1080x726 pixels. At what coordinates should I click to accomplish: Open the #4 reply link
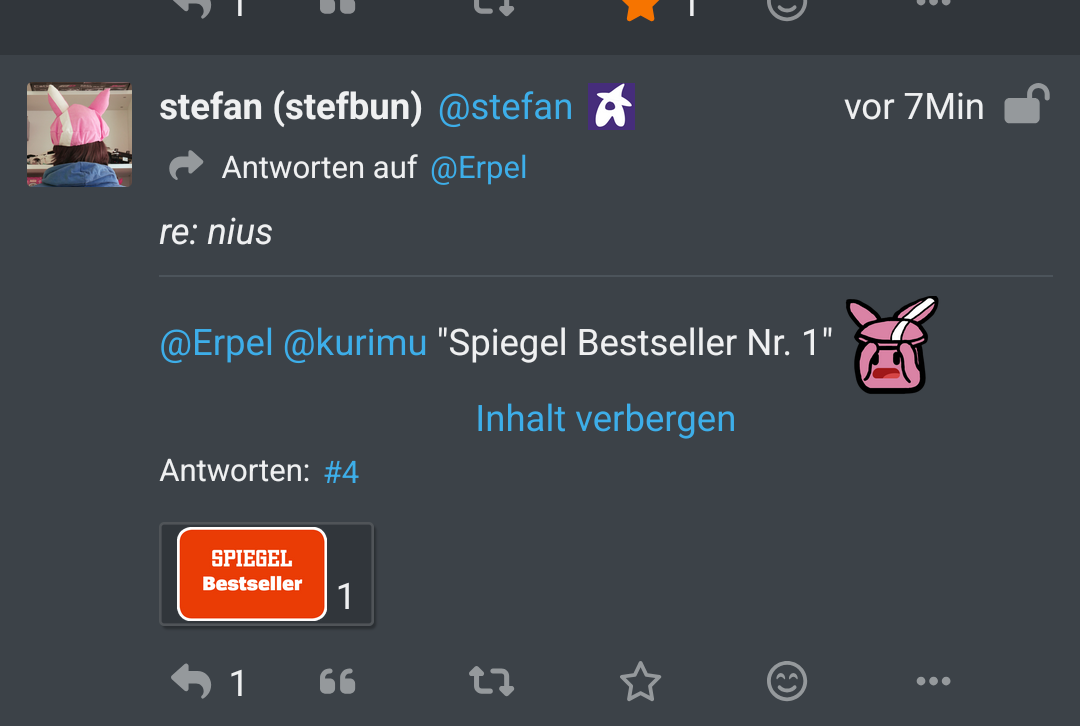(342, 471)
